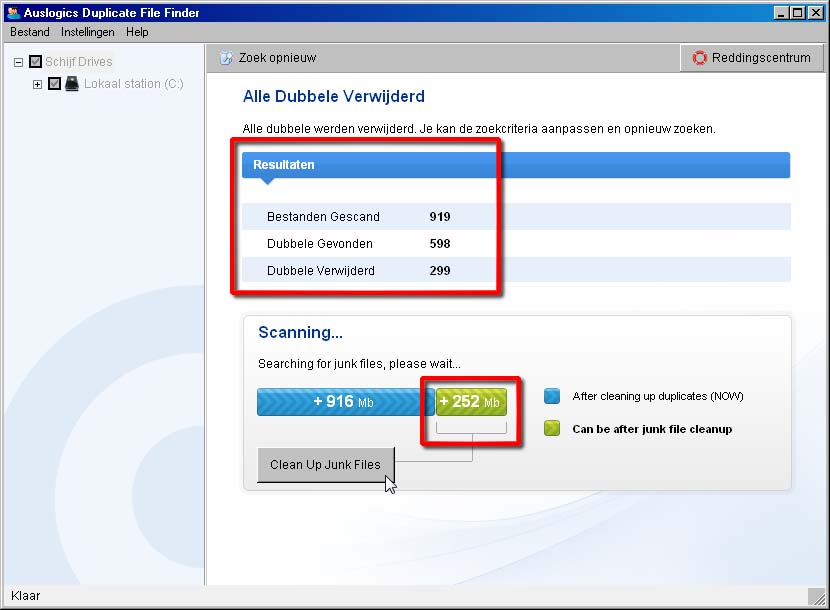Select the Lokaal station (C:) label
This screenshot has height=610, width=830.
[x=133, y=84]
